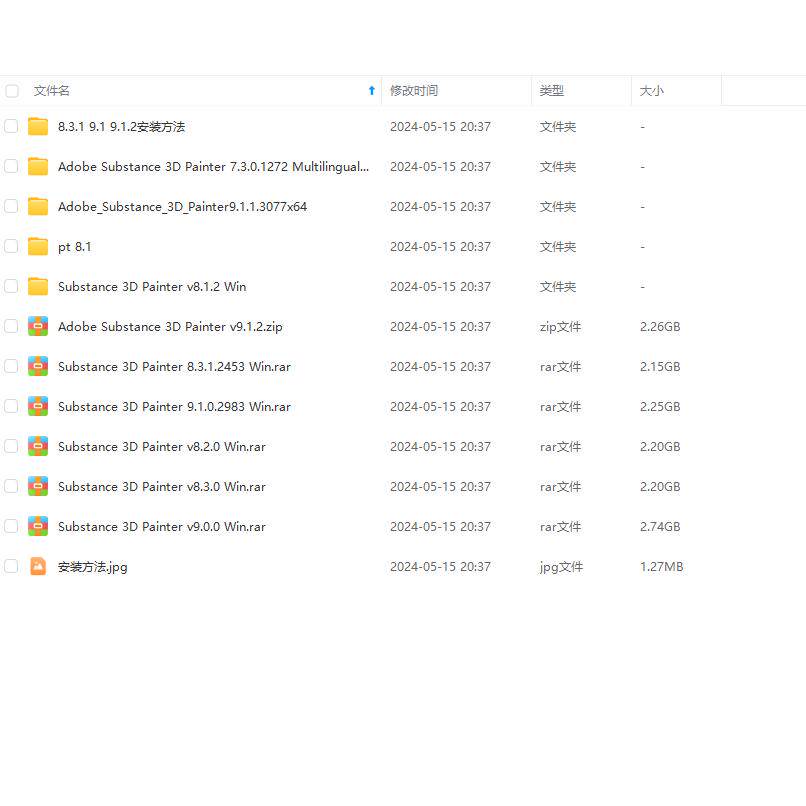Viewport: 806px width, 806px height.
Task: Open the pt 8.1 folder name
Action: (75, 247)
